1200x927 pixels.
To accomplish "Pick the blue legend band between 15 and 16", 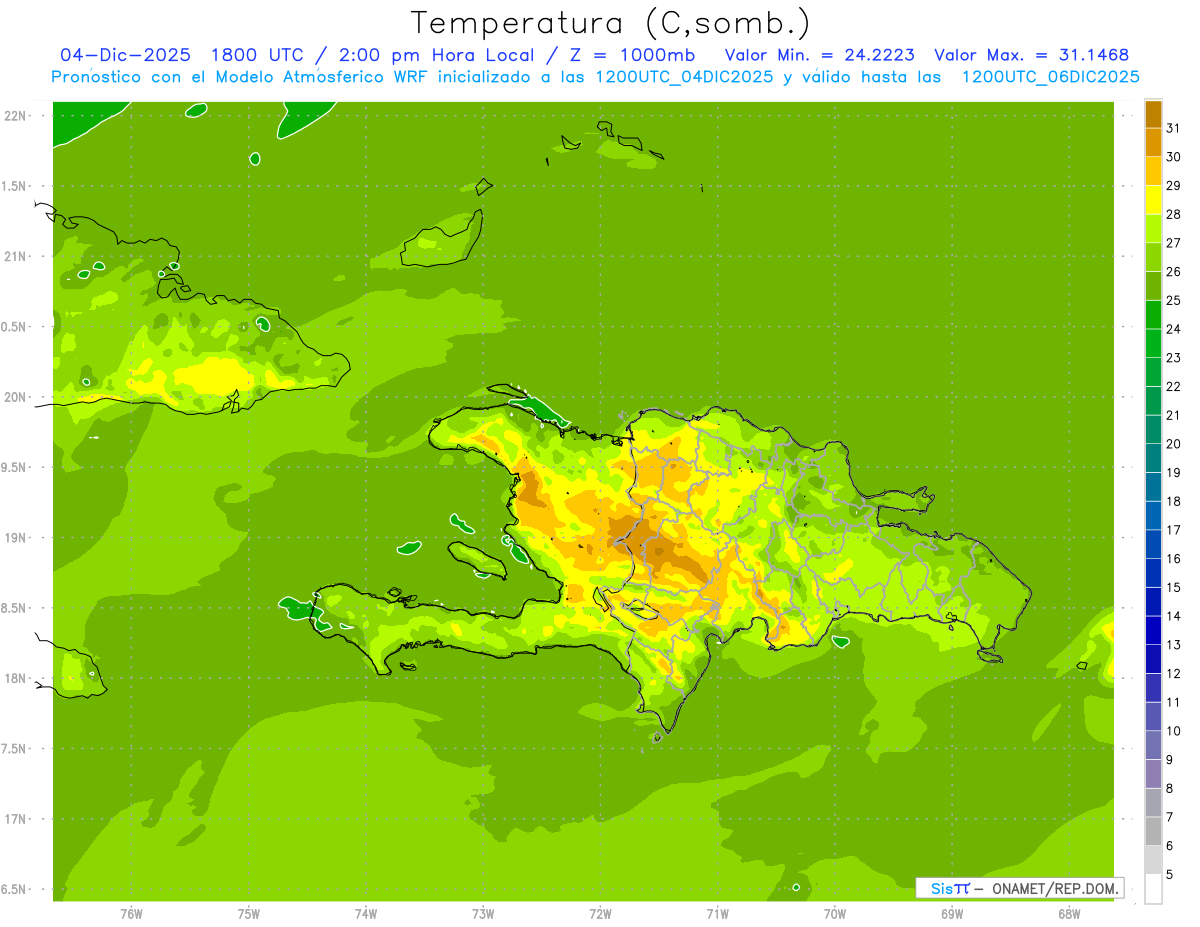I will point(1153,573).
